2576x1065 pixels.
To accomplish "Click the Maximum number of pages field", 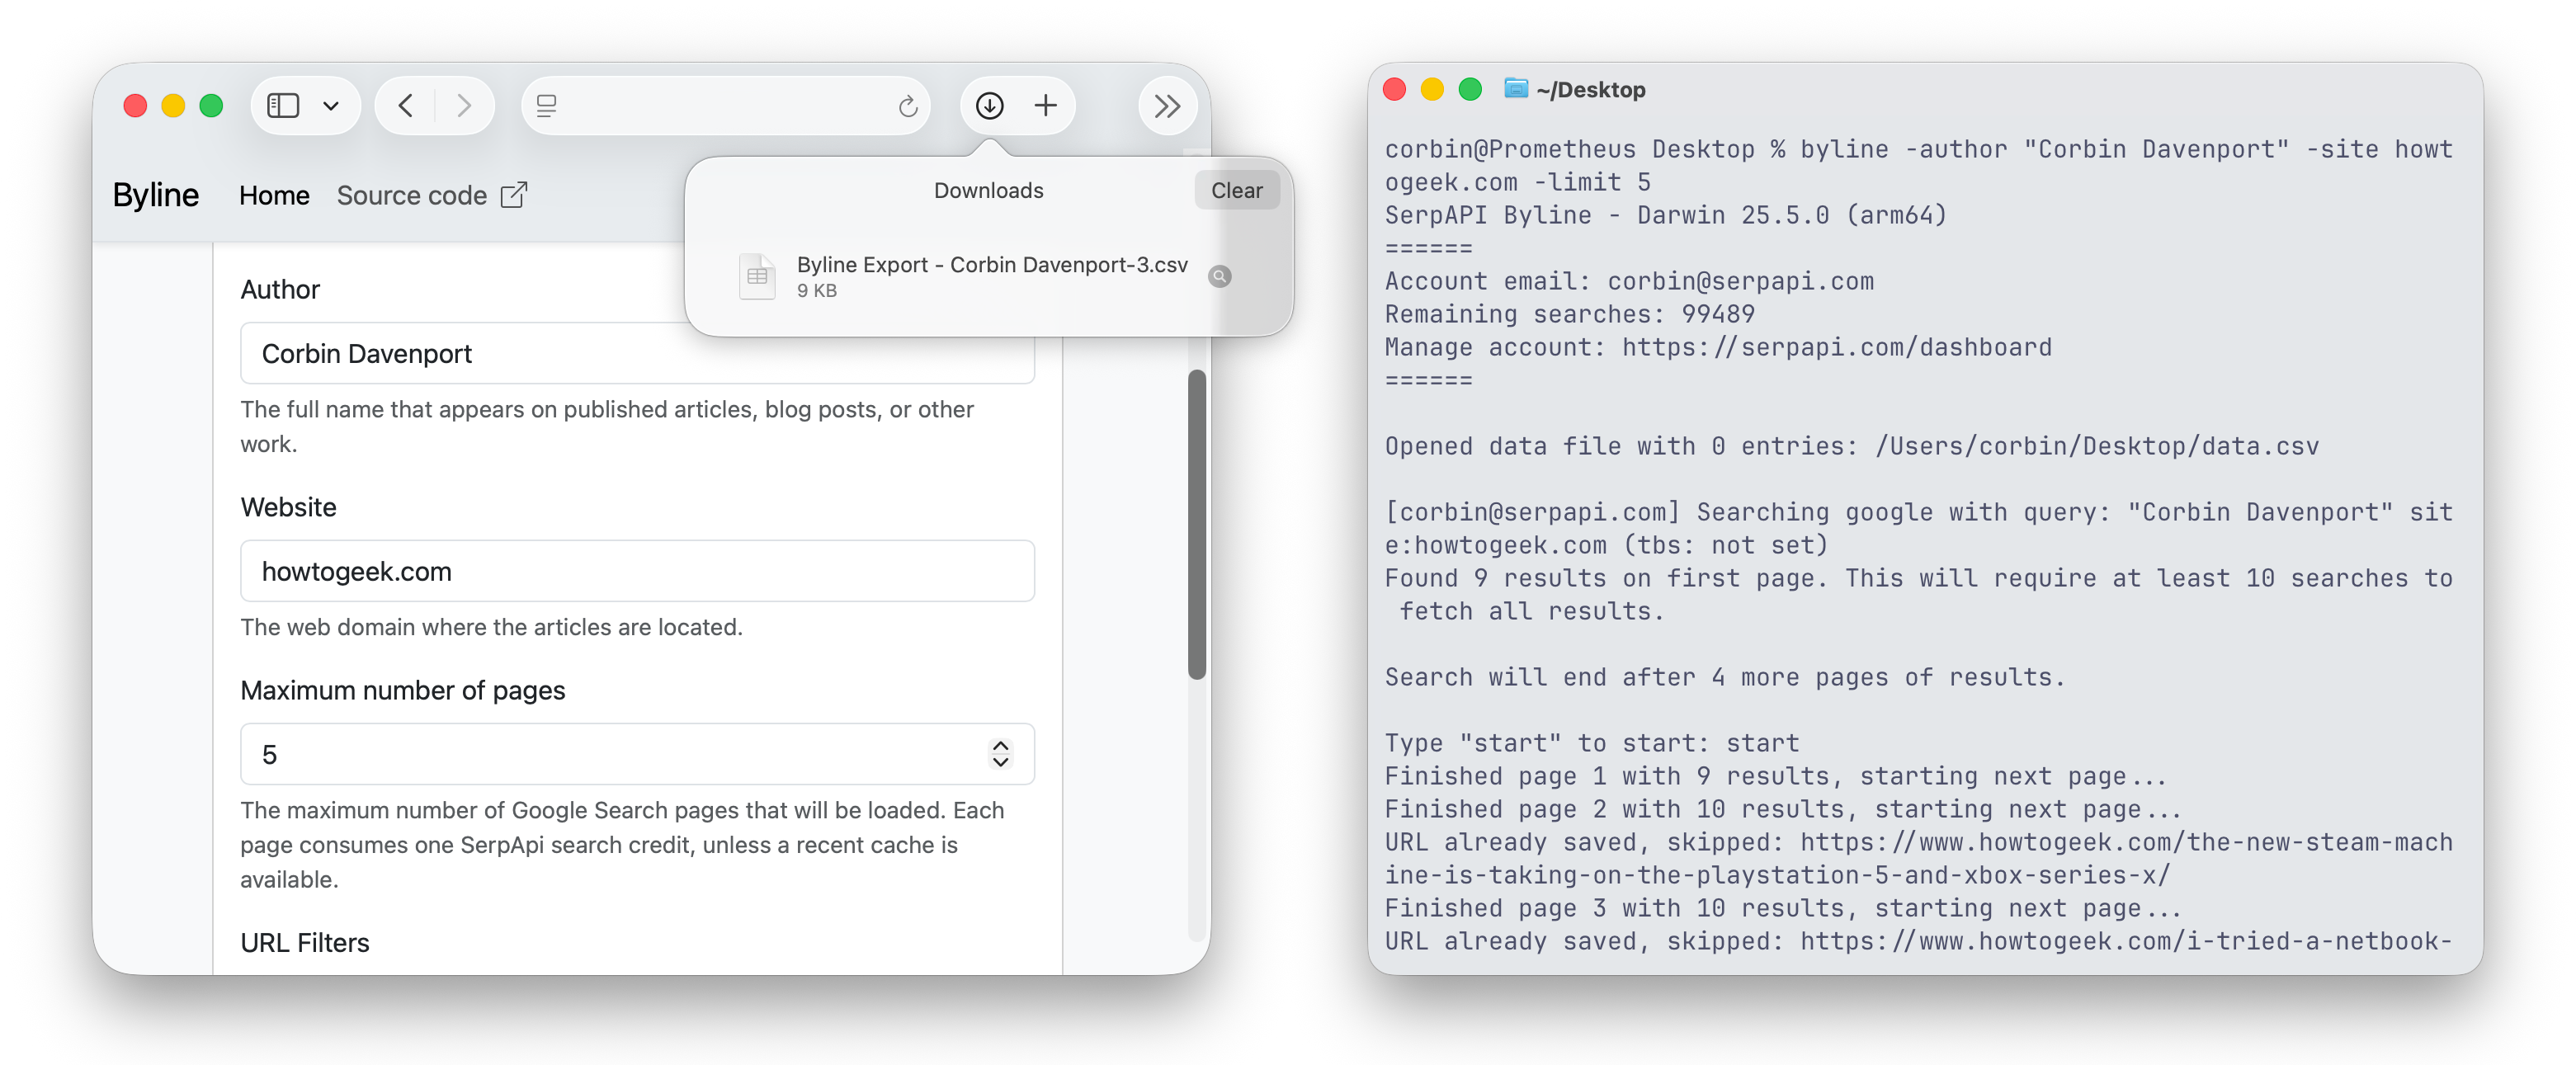I will click(x=637, y=754).
